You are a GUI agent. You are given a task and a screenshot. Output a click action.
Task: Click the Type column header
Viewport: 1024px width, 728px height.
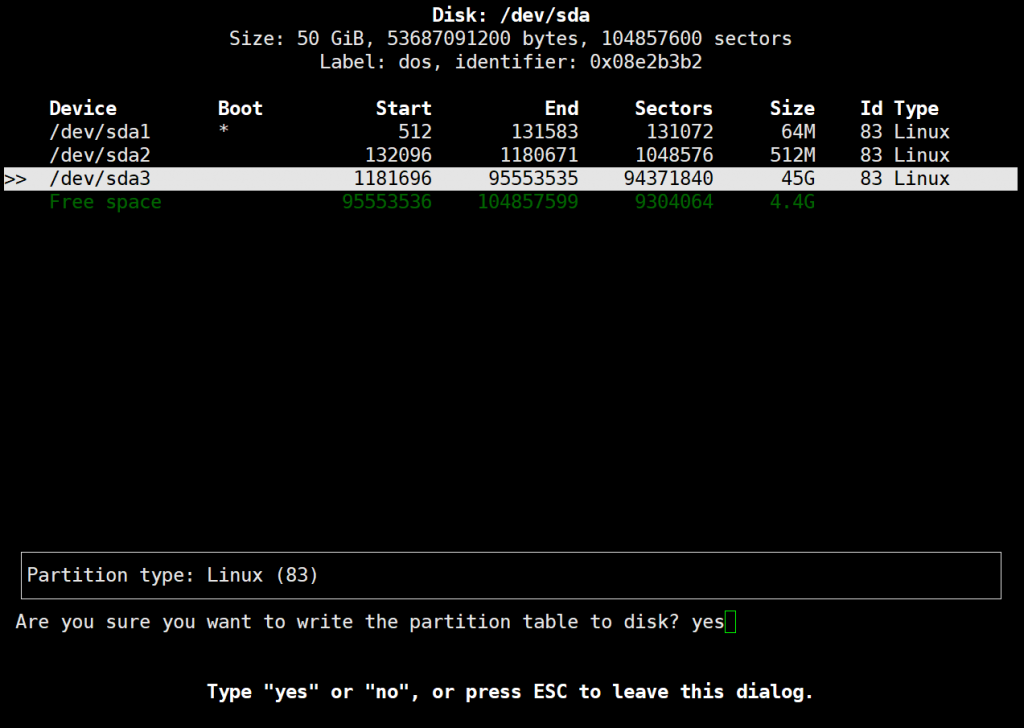pos(916,108)
